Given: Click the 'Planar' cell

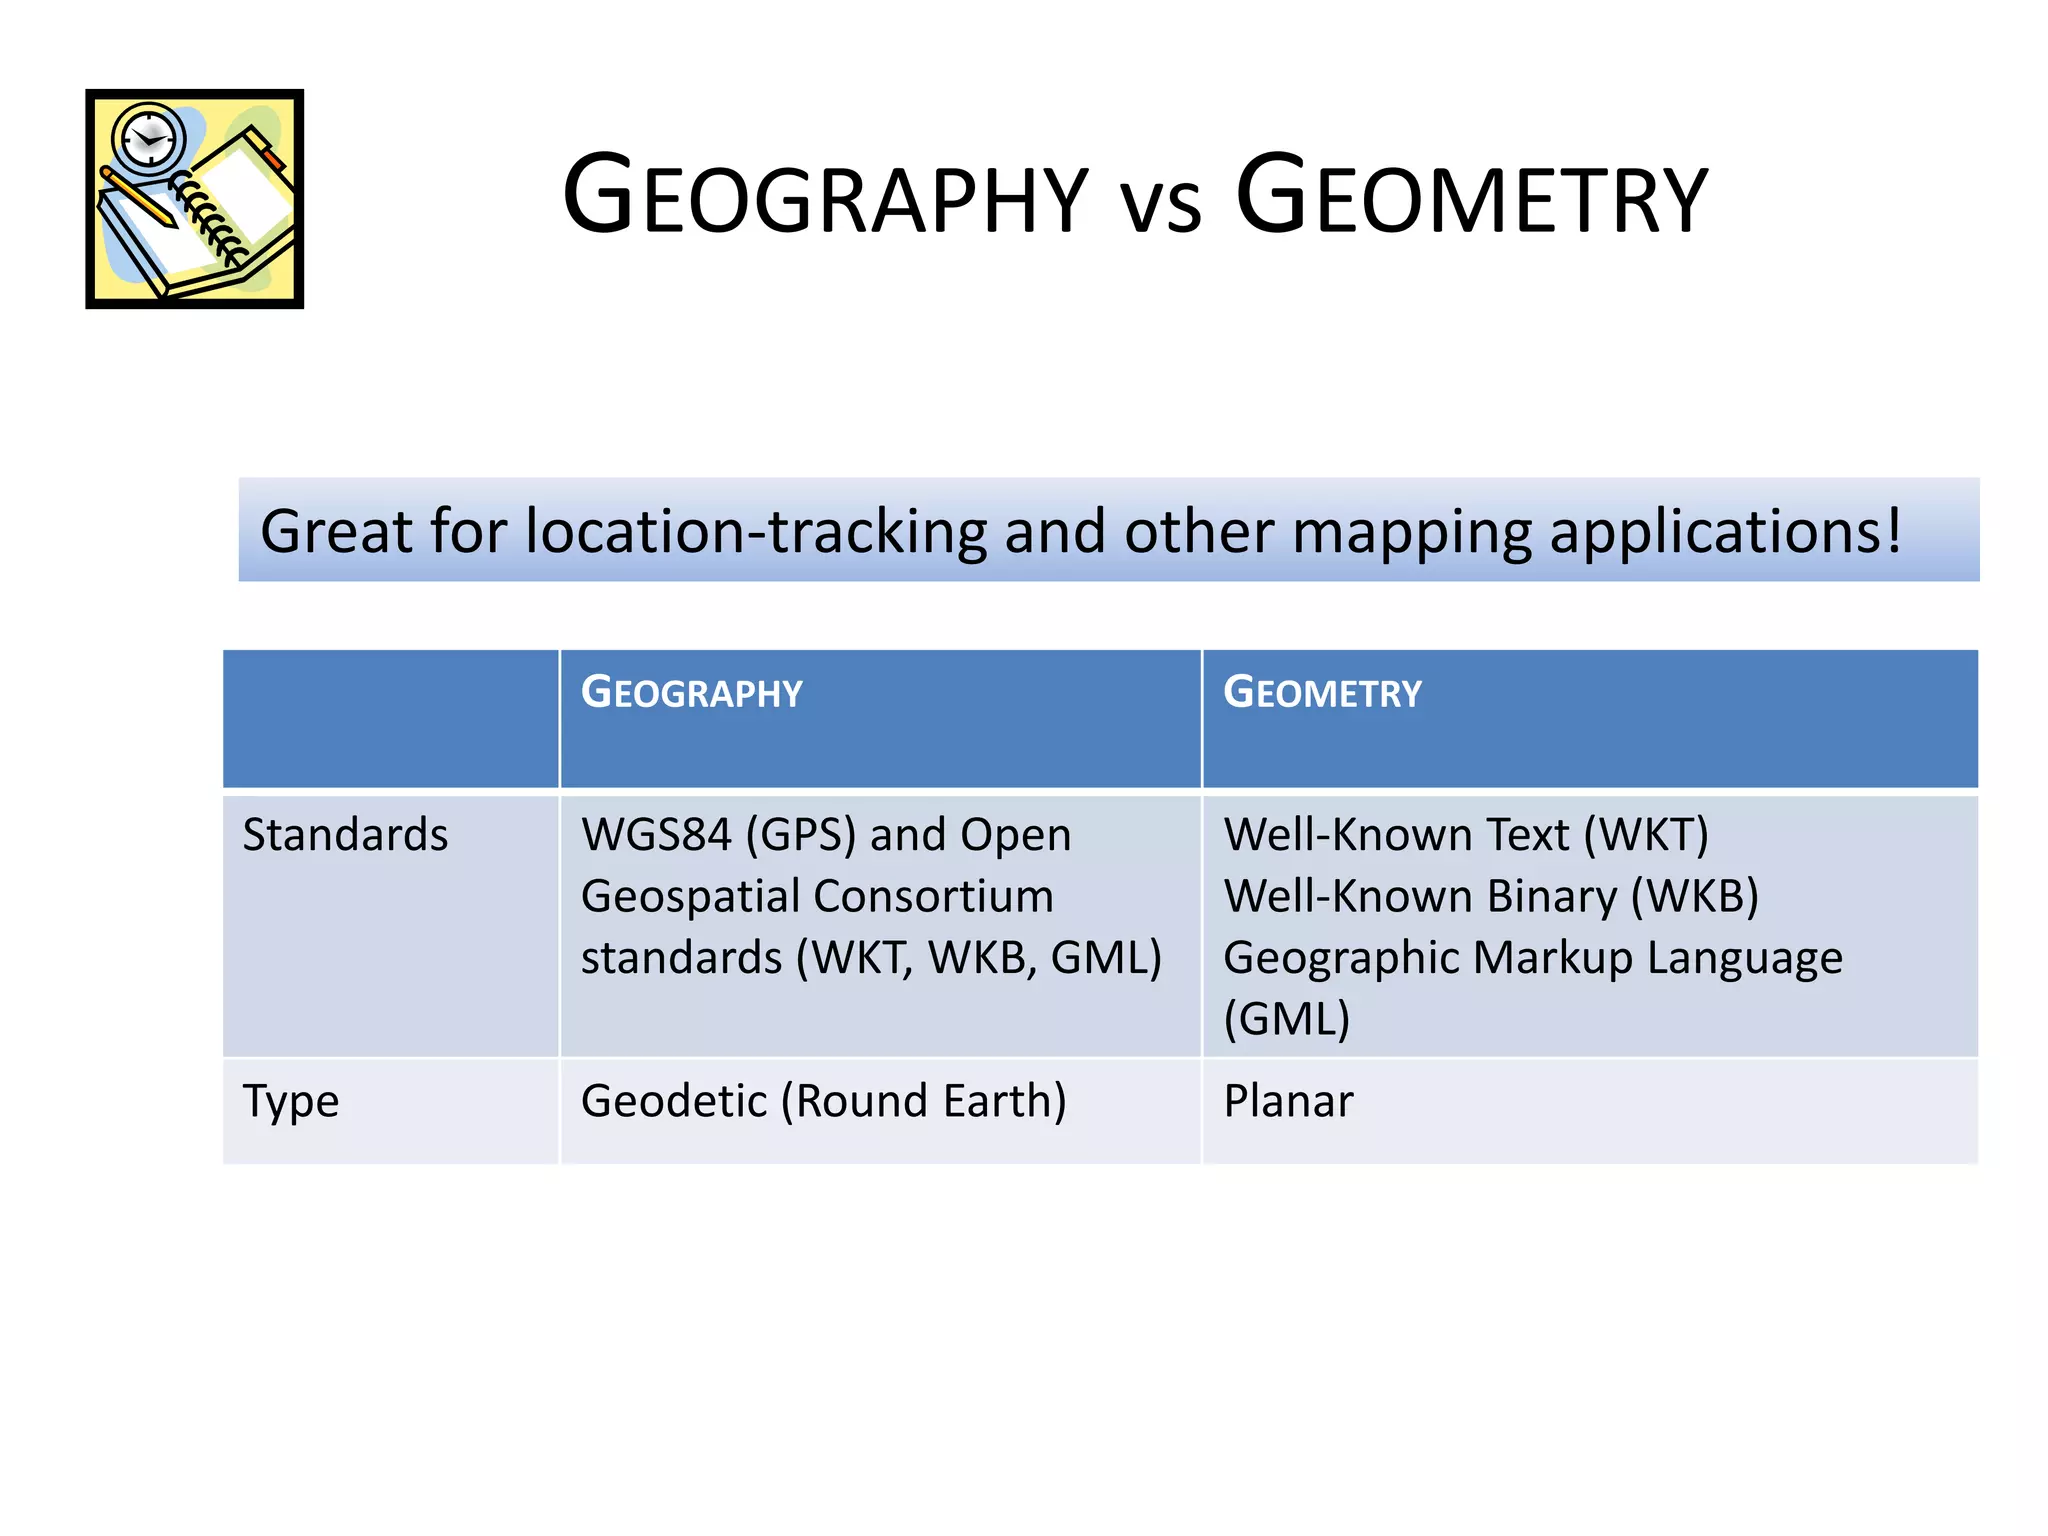Looking at the screenshot, I should 1288,1101.
